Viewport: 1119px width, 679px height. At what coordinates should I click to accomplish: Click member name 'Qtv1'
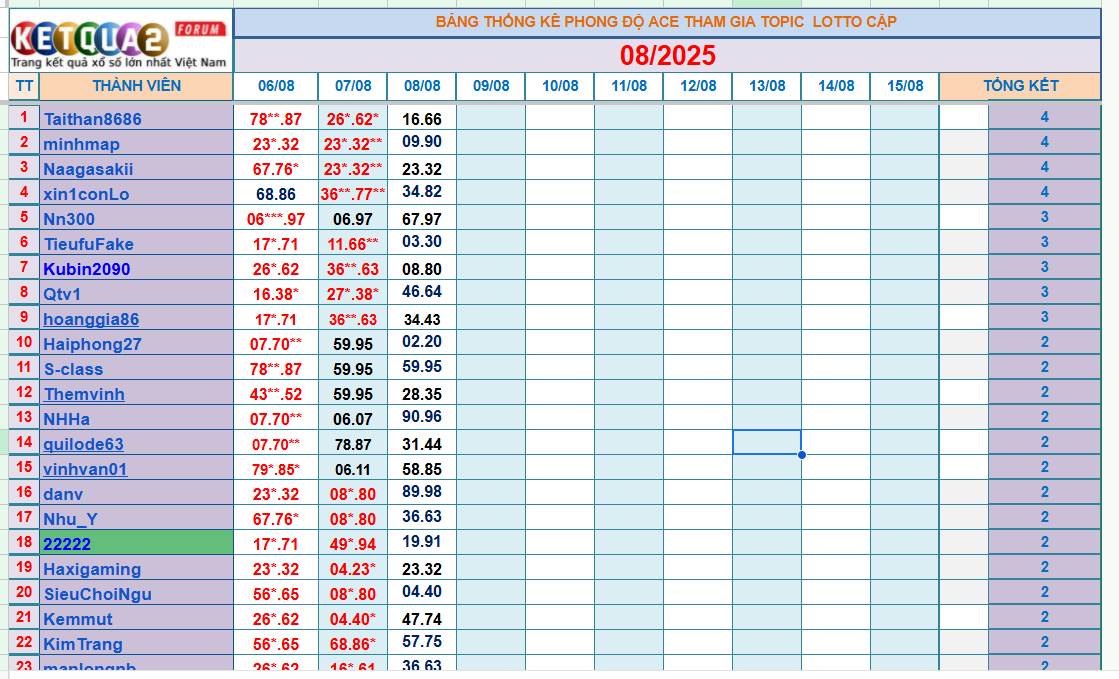tap(62, 294)
